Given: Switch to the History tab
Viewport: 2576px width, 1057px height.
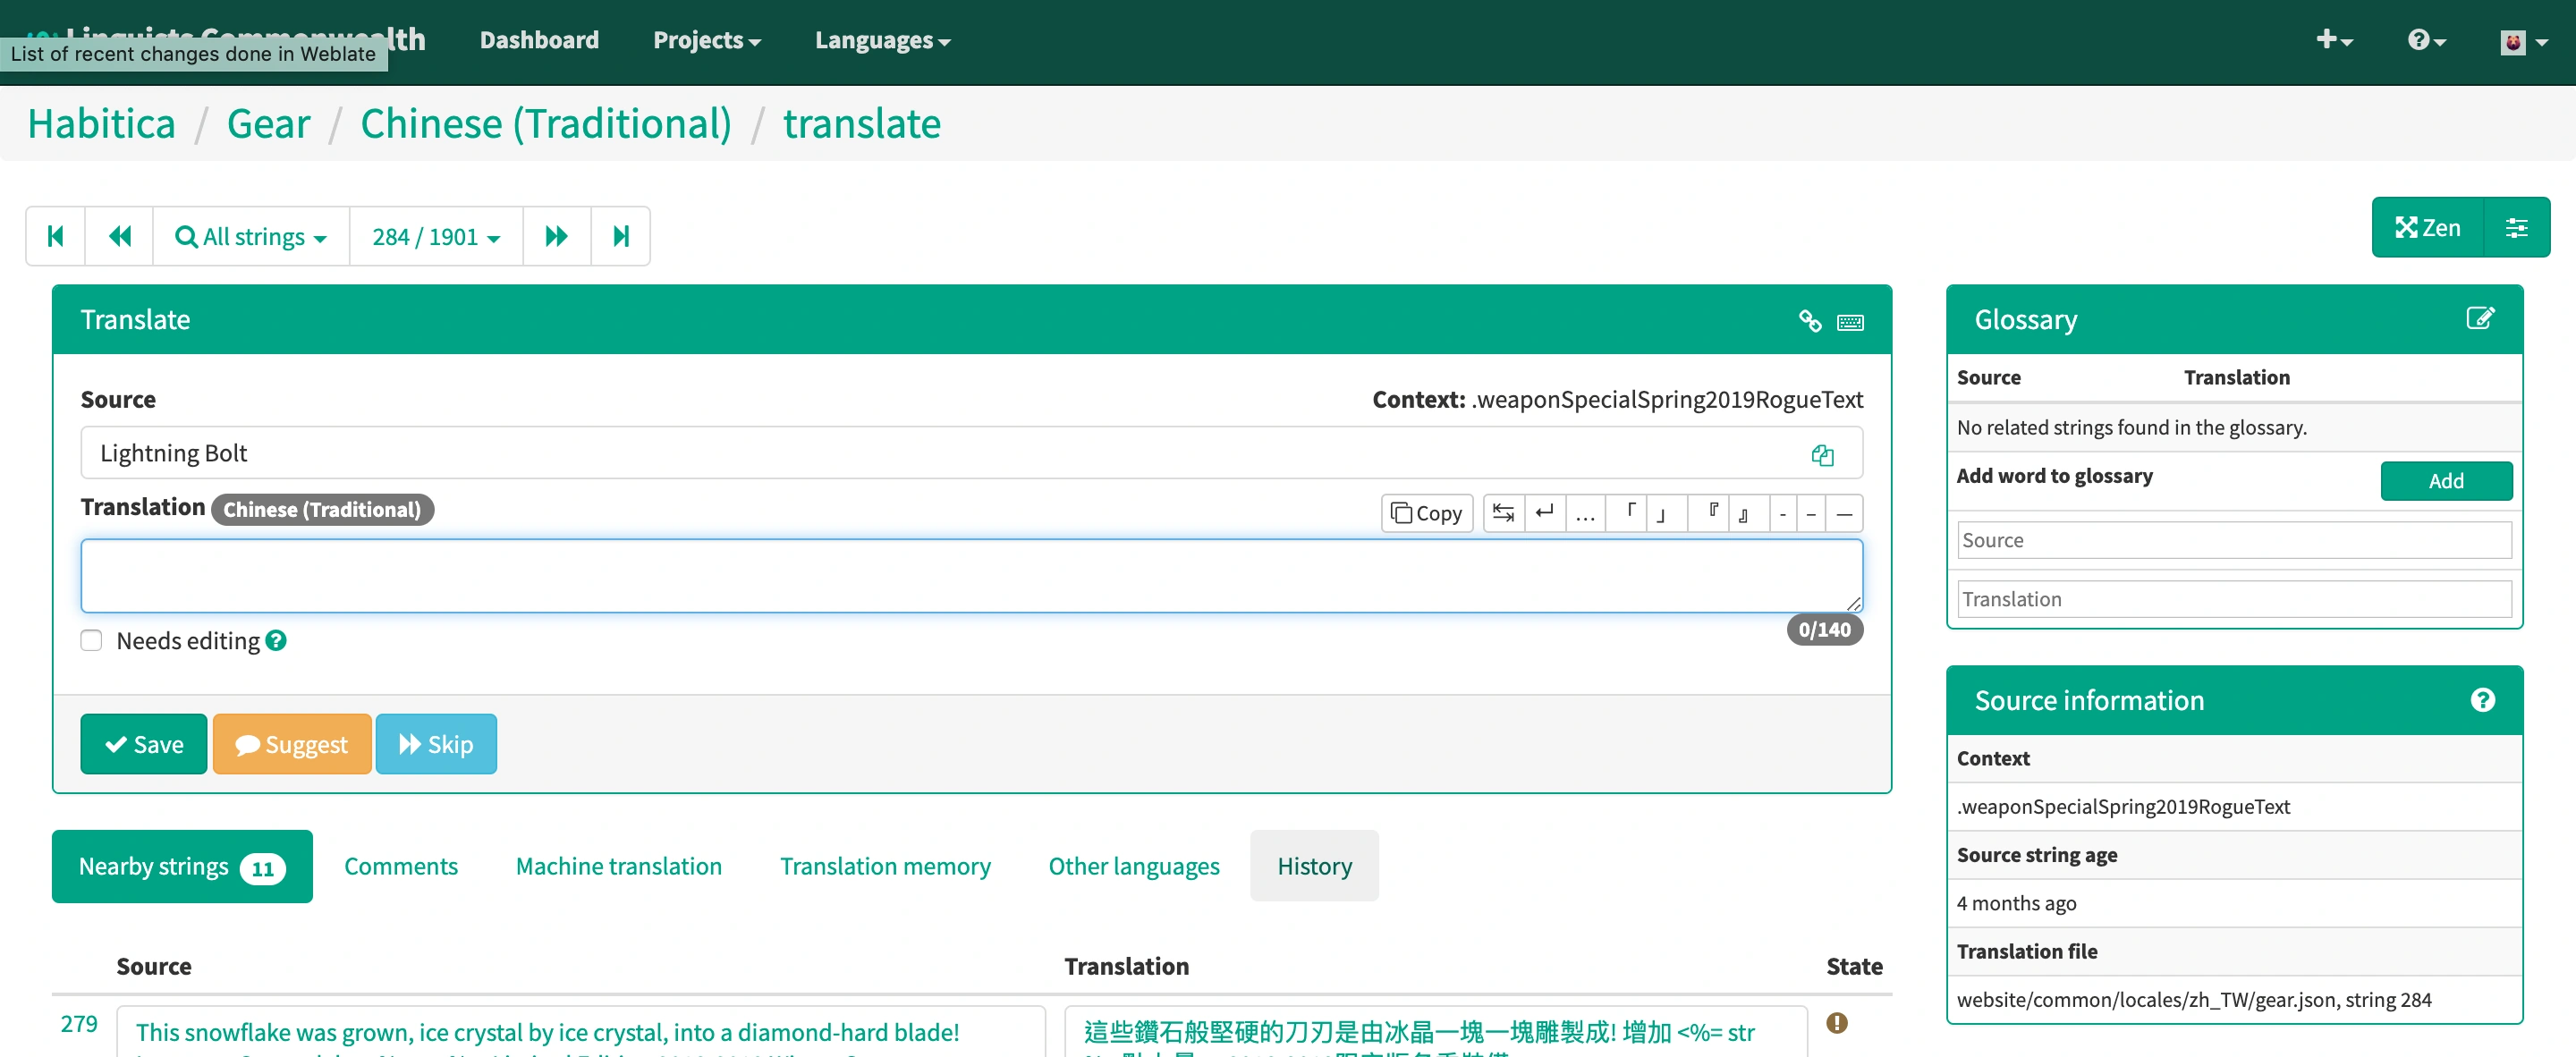Looking at the screenshot, I should (x=1313, y=866).
